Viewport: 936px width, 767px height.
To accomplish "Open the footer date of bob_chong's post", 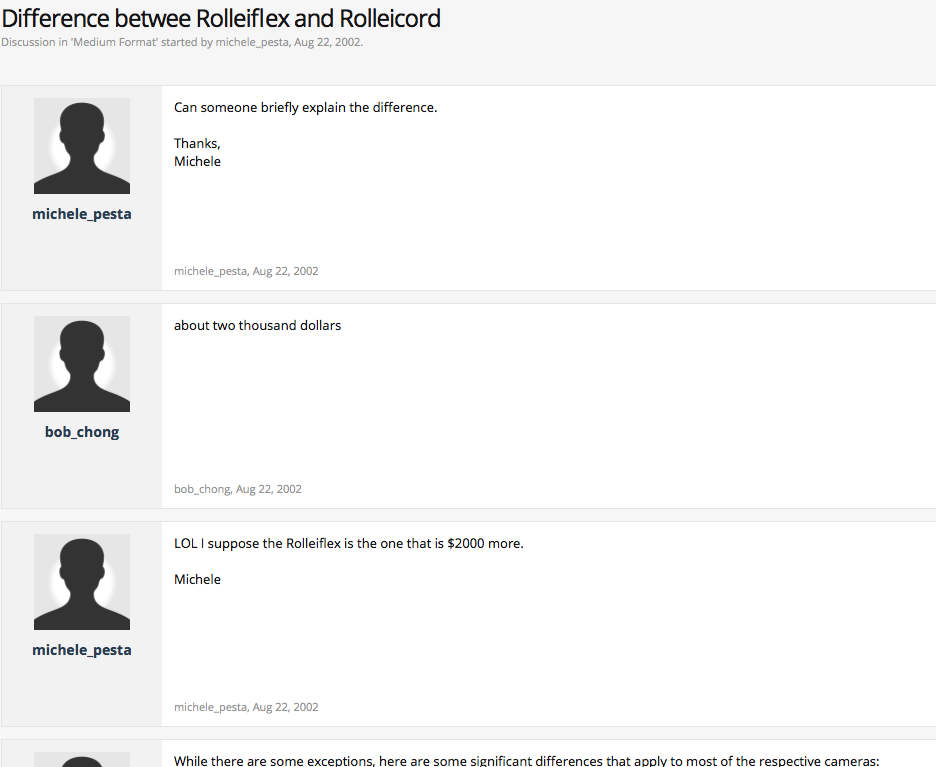I will pyautogui.click(x=269, y=489).
